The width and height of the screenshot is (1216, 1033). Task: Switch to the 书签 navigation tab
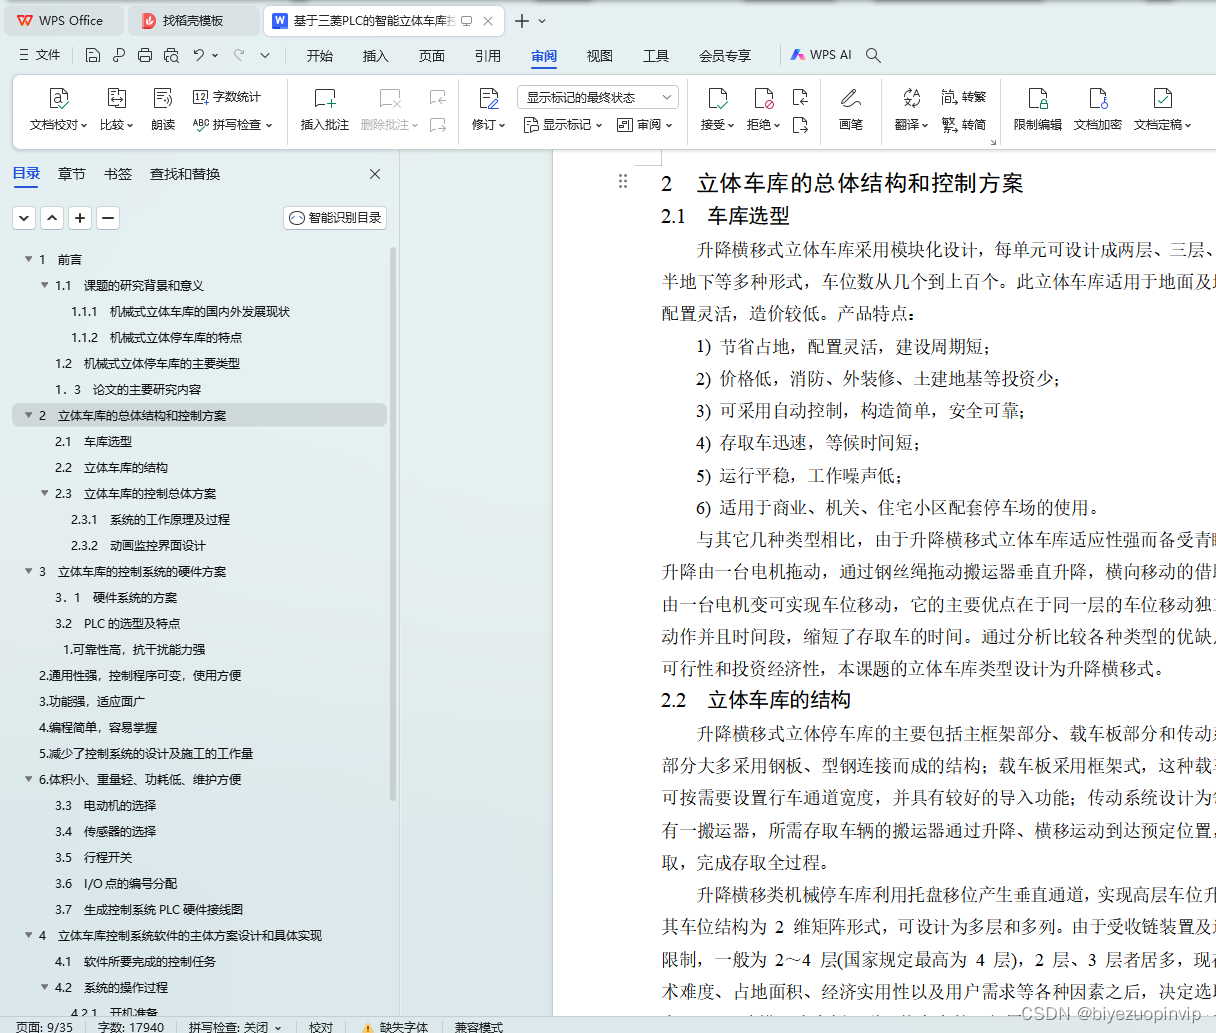click(118, 174)
